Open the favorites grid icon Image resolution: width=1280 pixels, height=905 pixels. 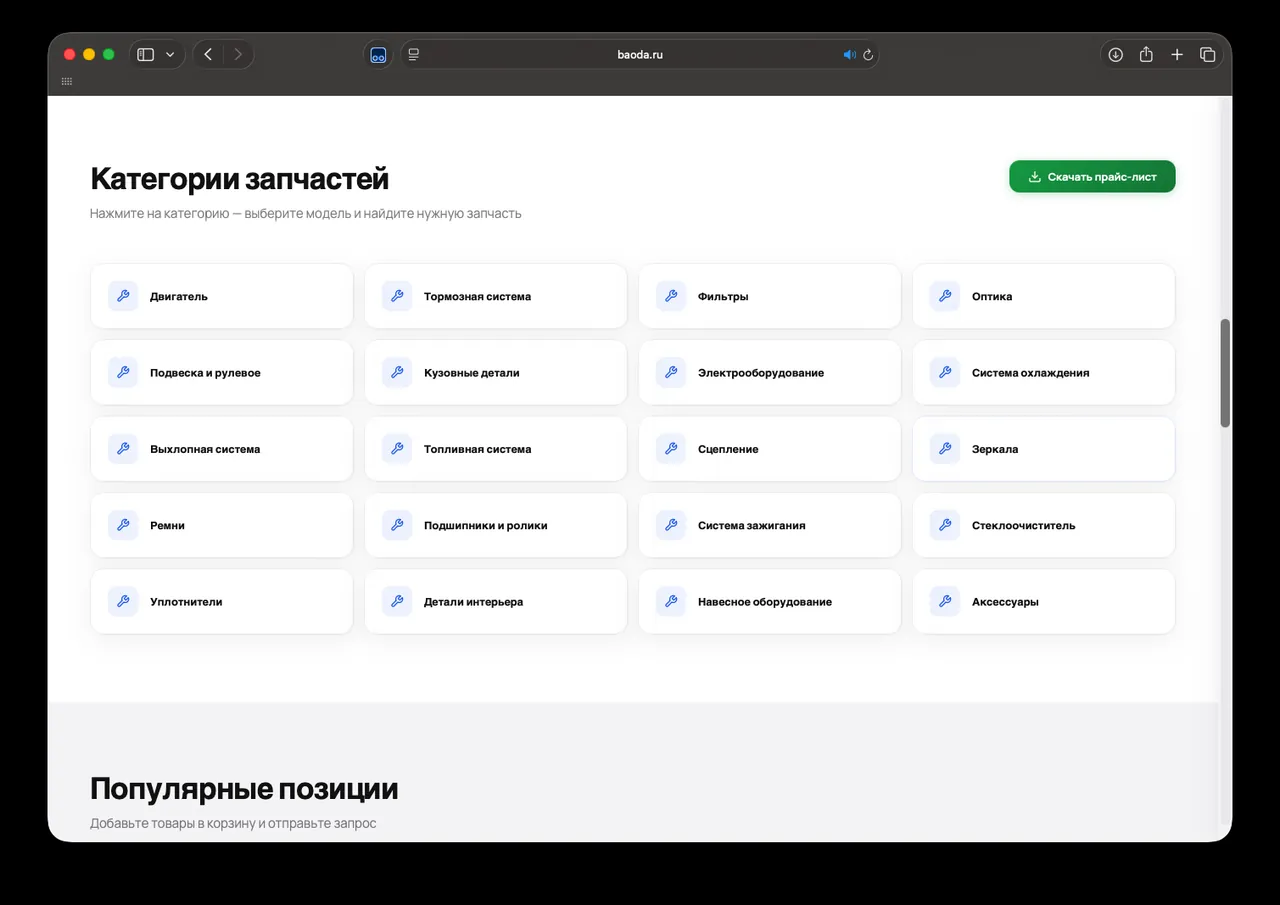point(67,82)
